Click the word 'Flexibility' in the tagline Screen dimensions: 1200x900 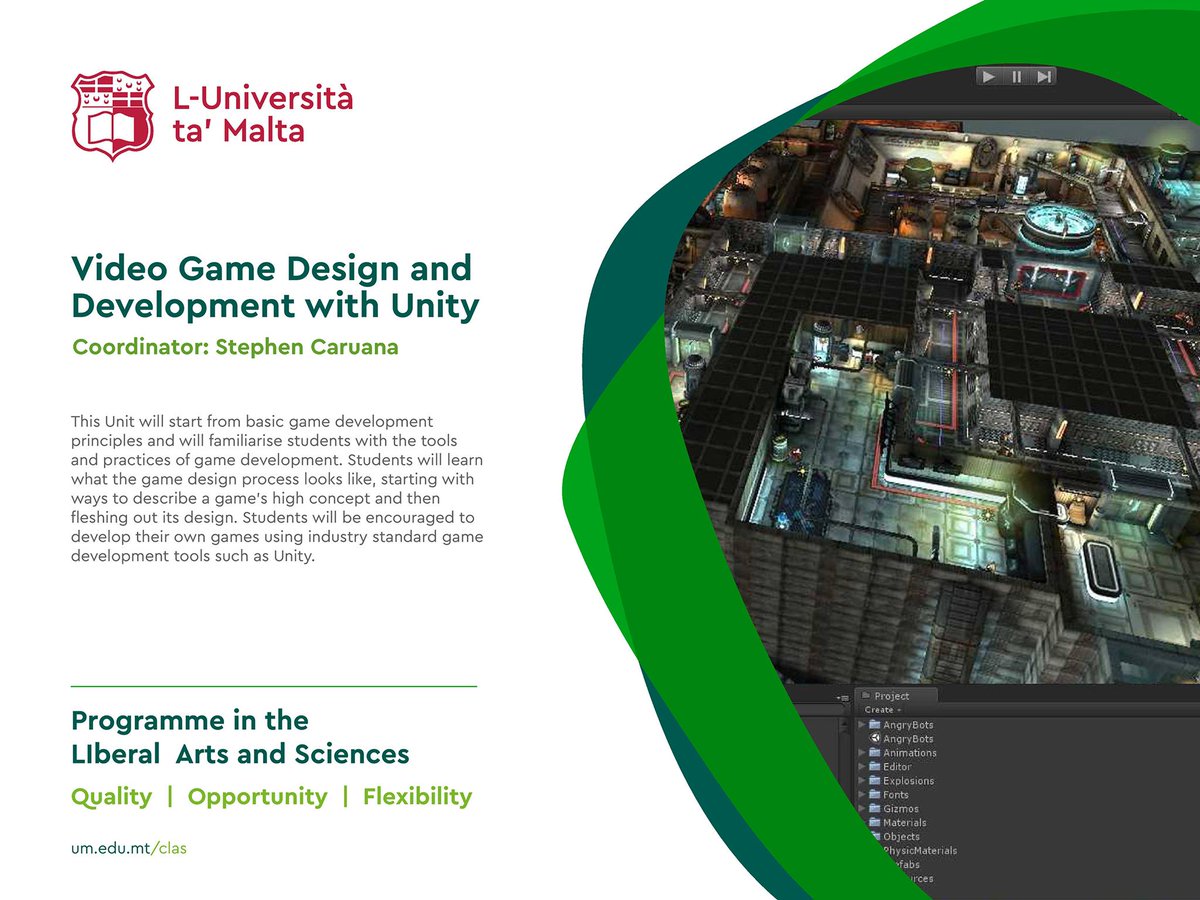click(x=417, y=797)
